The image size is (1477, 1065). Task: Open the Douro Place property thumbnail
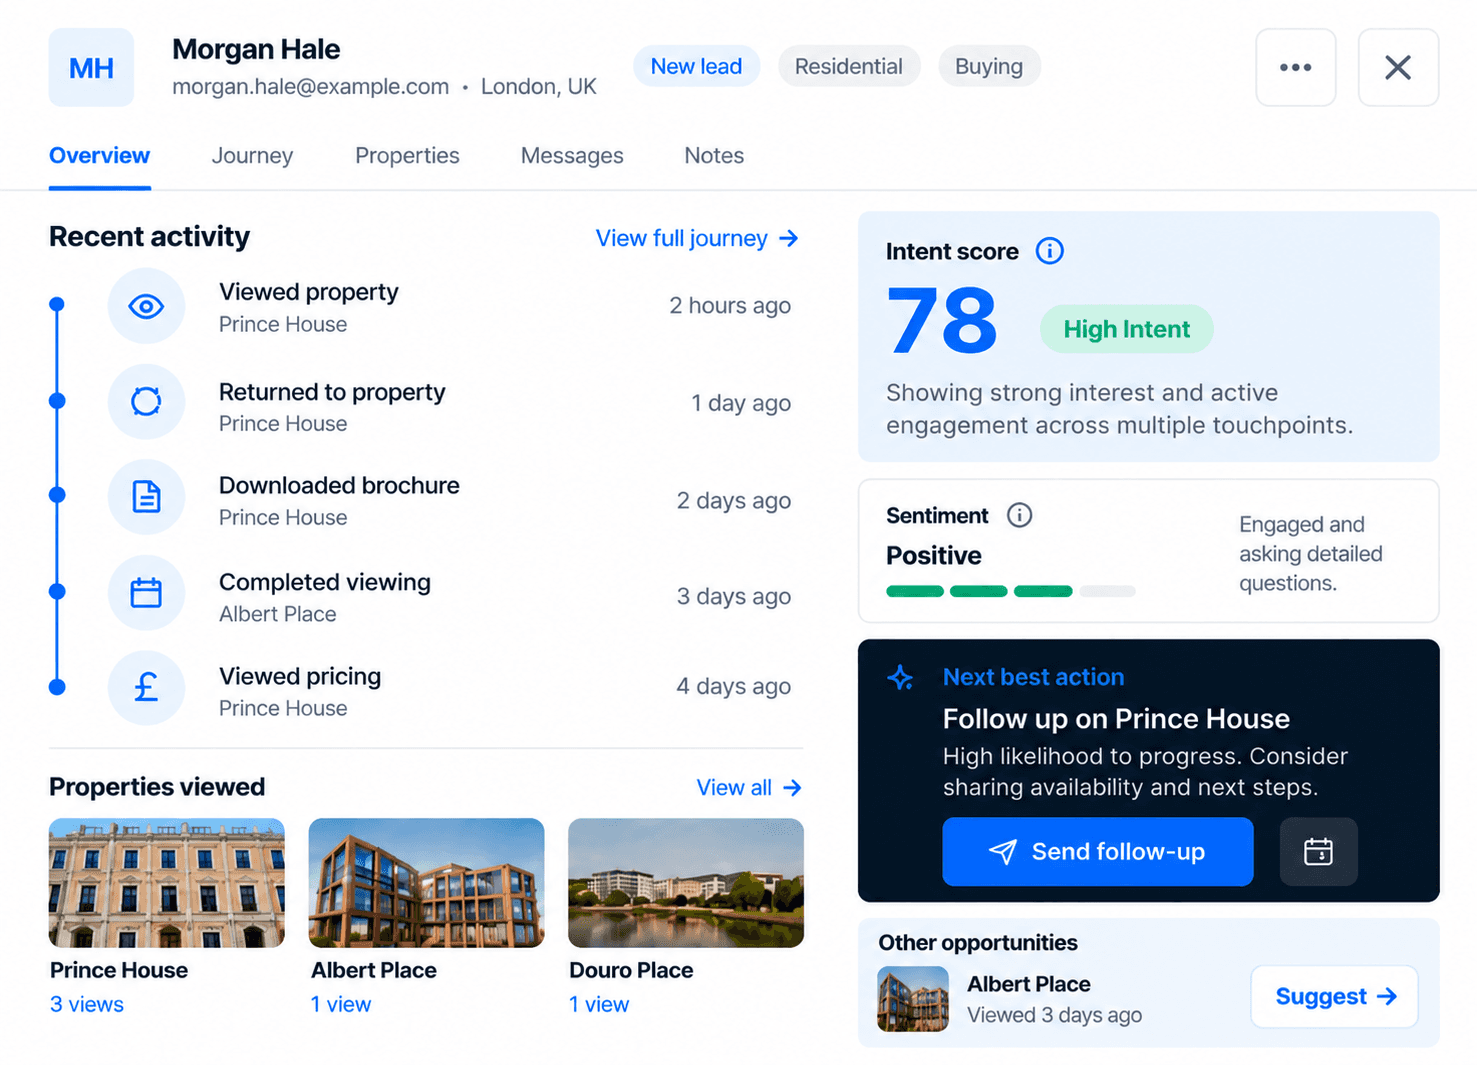(x=686, y=883)
